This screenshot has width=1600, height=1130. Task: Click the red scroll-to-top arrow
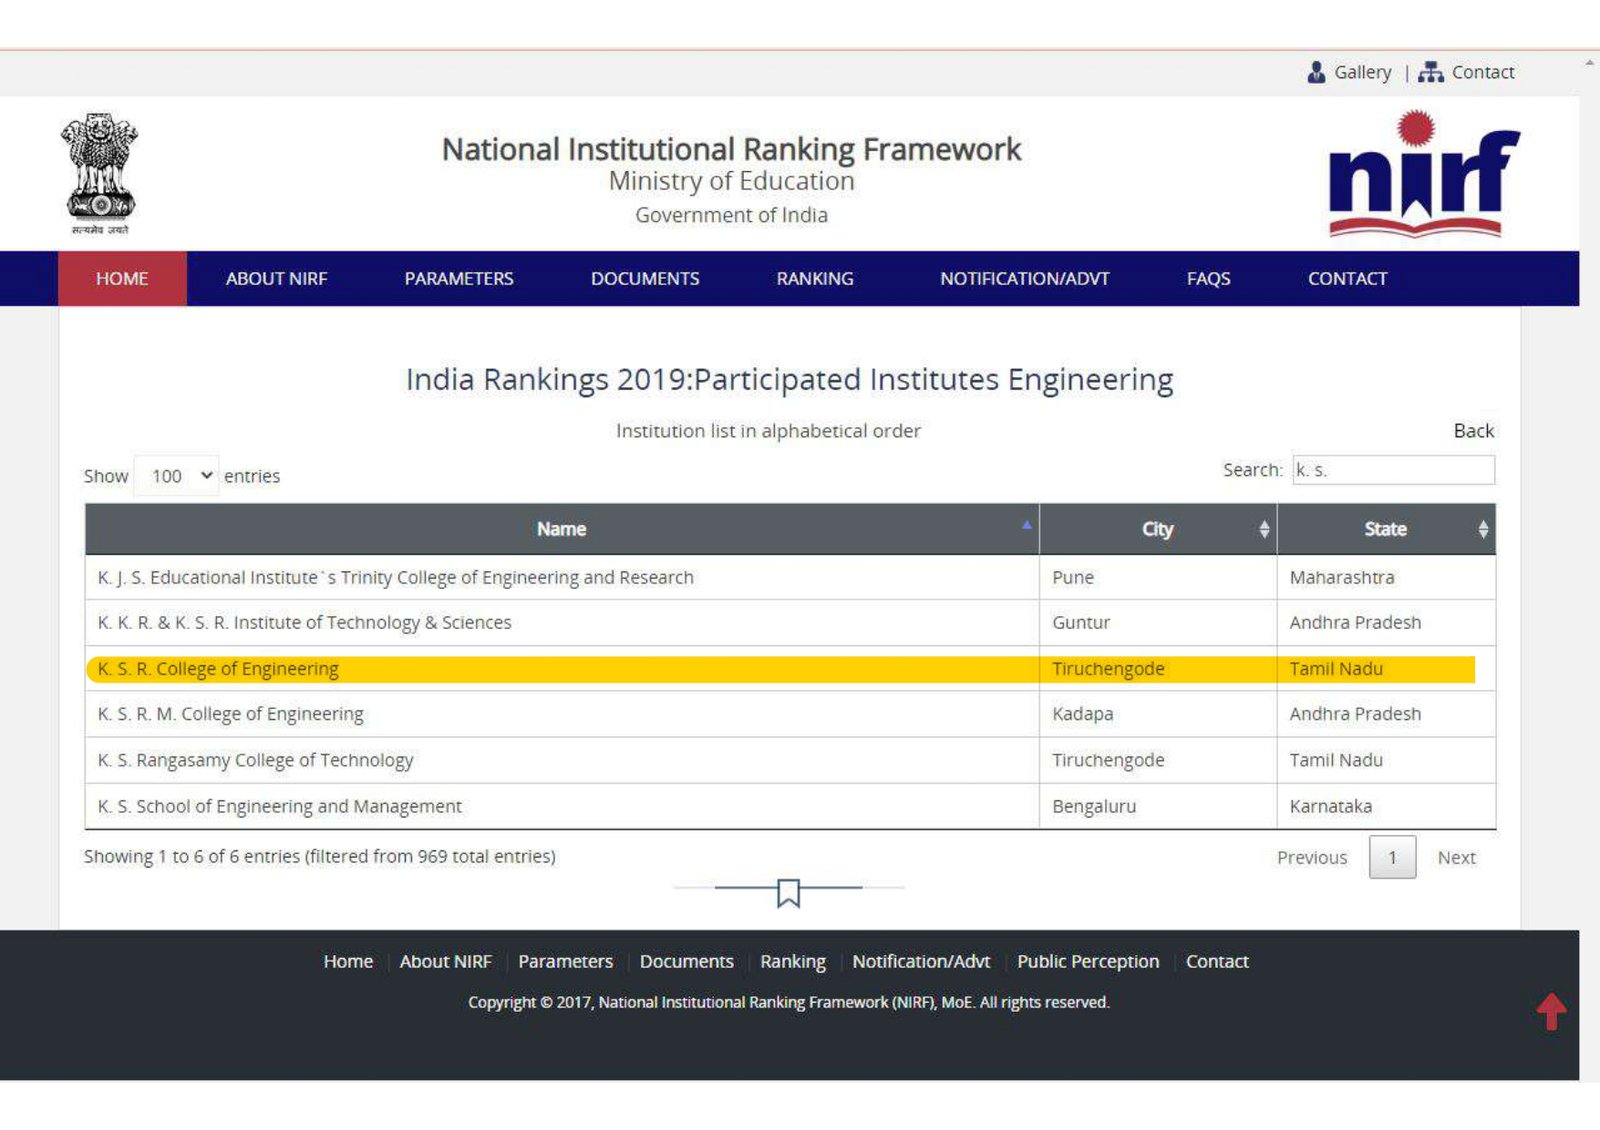(1551, 1011)
